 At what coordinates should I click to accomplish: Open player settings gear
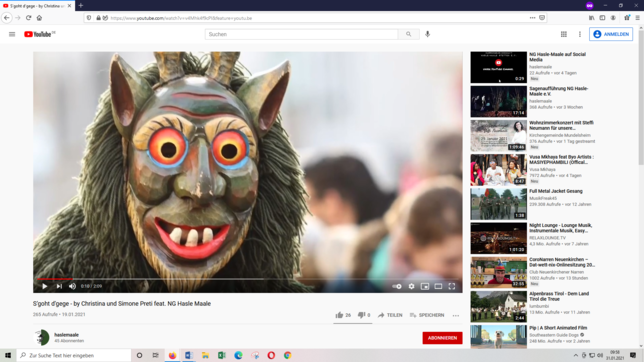(411, 286)
